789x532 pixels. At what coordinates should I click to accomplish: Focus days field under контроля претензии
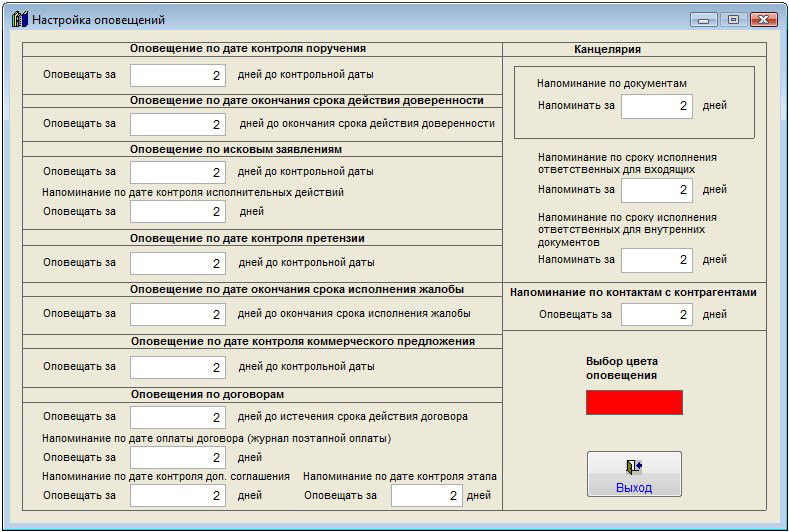(178, 263)
